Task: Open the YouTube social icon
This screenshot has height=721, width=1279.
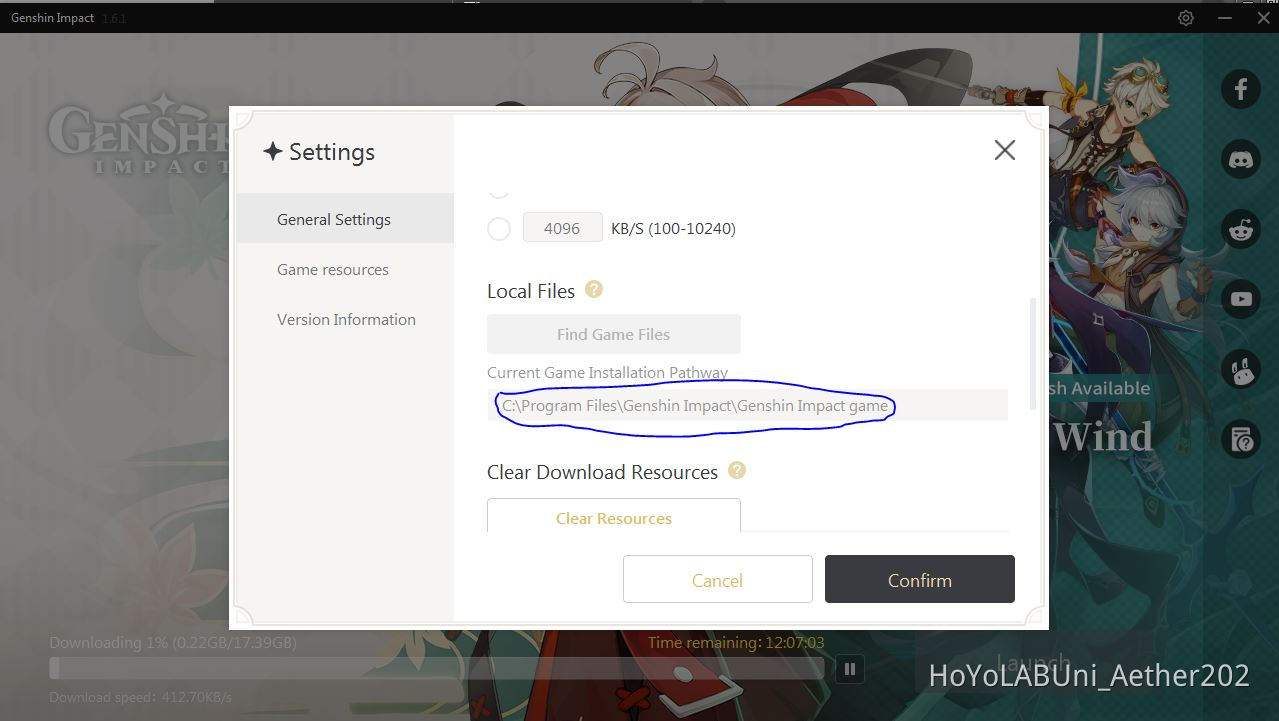Action: tap(1241, 299)
